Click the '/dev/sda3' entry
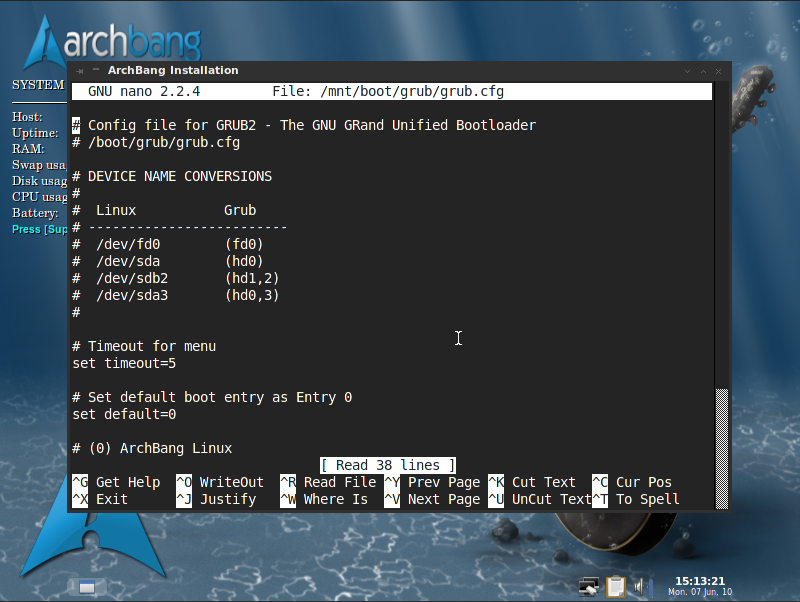The height and width of the screenshot is (602, 800). 132,295
